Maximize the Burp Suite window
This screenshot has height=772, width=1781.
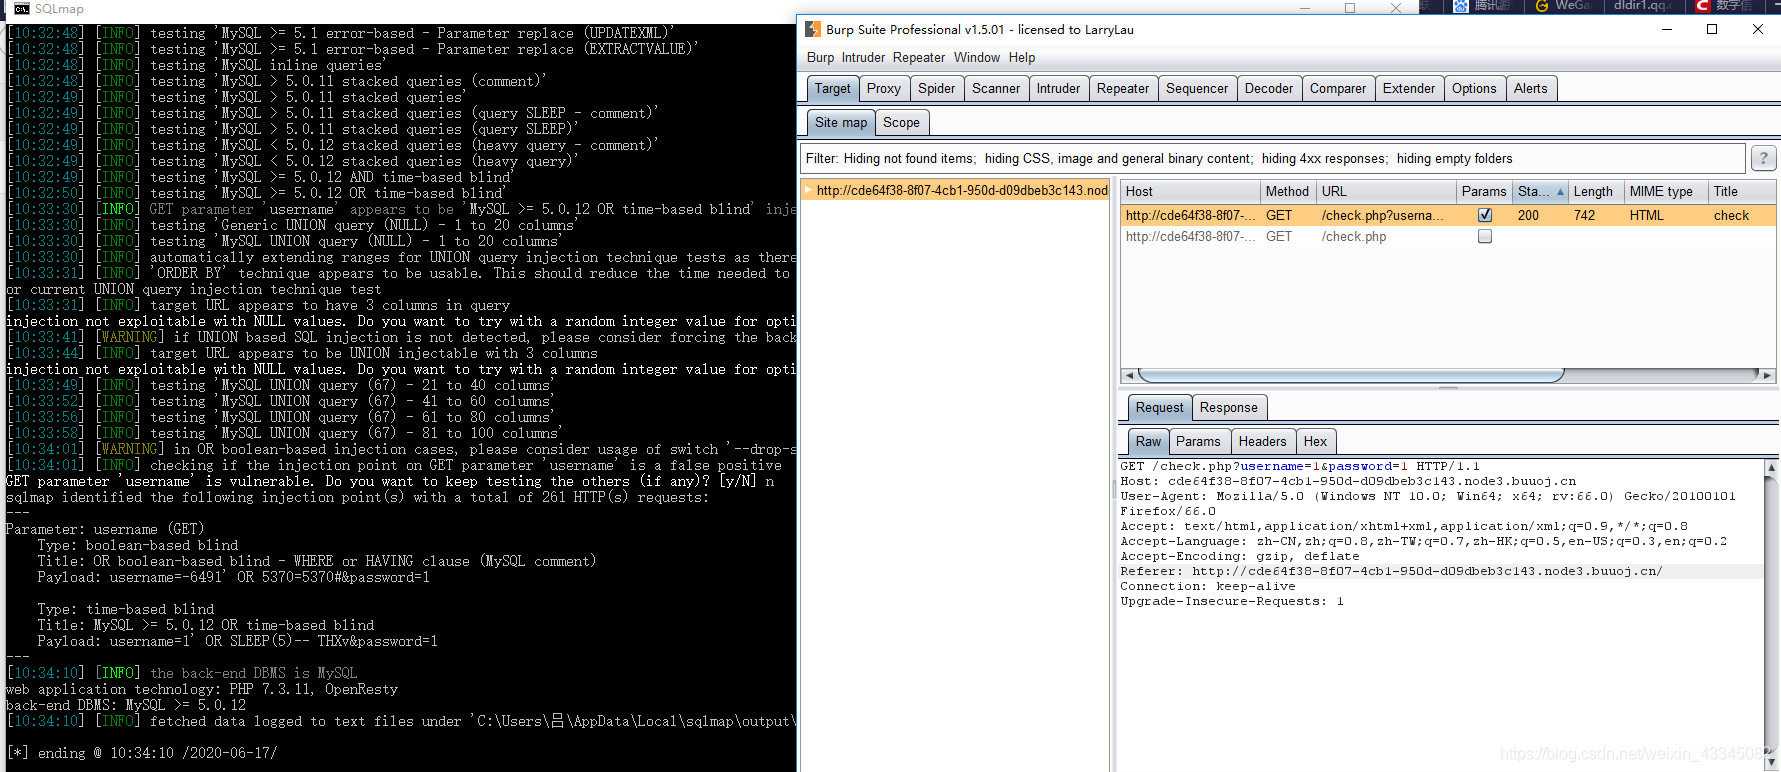pyautogui.click(x=1712, y=29)
